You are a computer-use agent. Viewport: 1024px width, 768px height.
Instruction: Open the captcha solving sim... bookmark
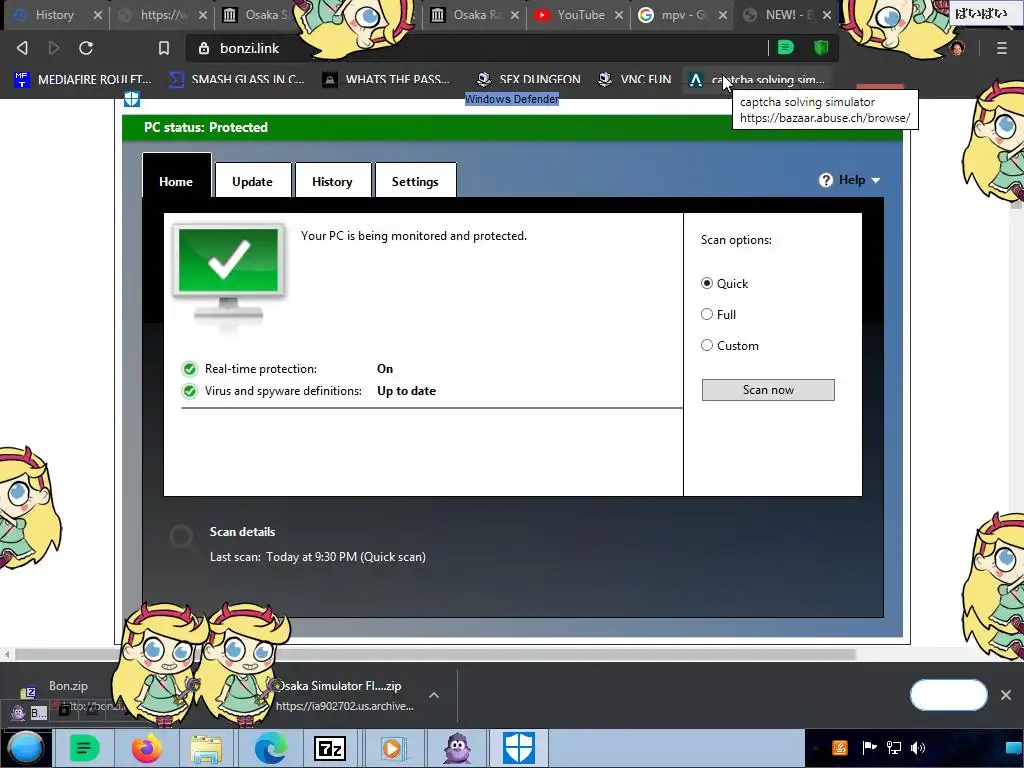(758, 80)
